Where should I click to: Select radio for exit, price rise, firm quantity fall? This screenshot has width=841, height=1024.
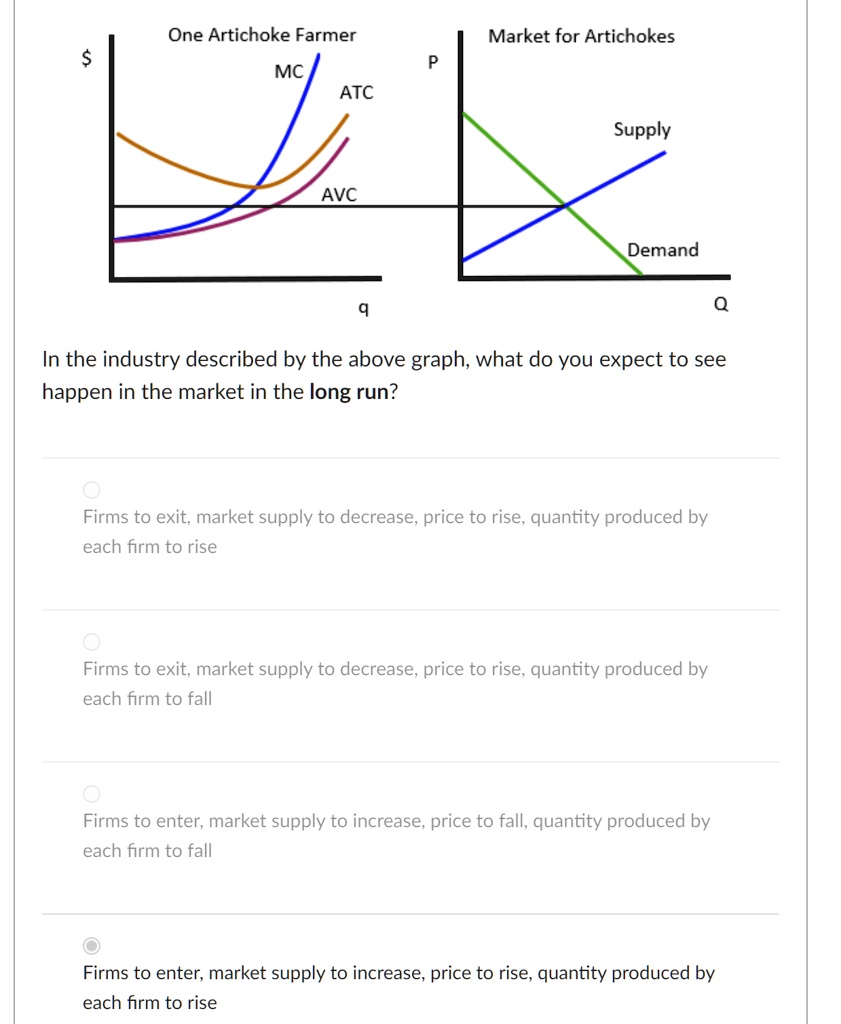click(x=91, y=642)
